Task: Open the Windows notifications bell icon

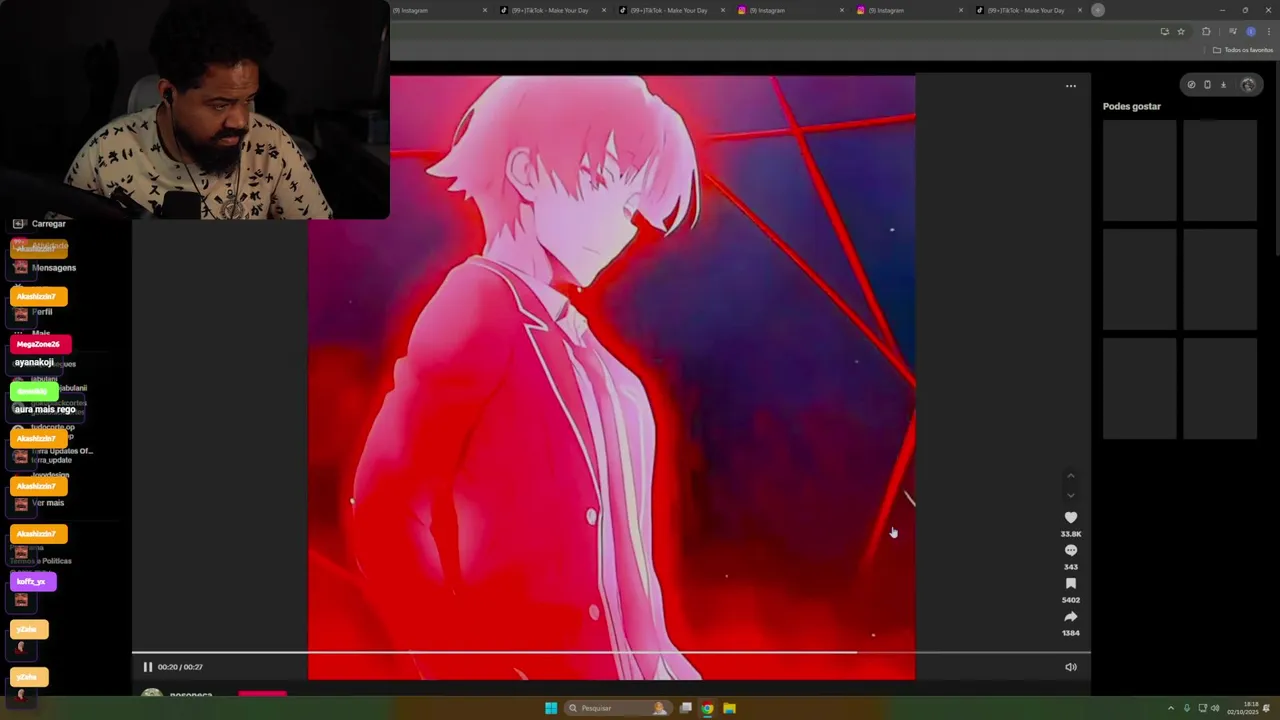Action: click(x=1267, y=708)
